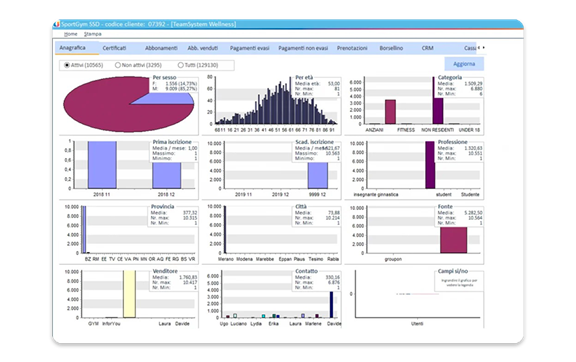This screenshot has width=576, height=362.
Task: Open the Stampa menu
Action: point(93,34)
